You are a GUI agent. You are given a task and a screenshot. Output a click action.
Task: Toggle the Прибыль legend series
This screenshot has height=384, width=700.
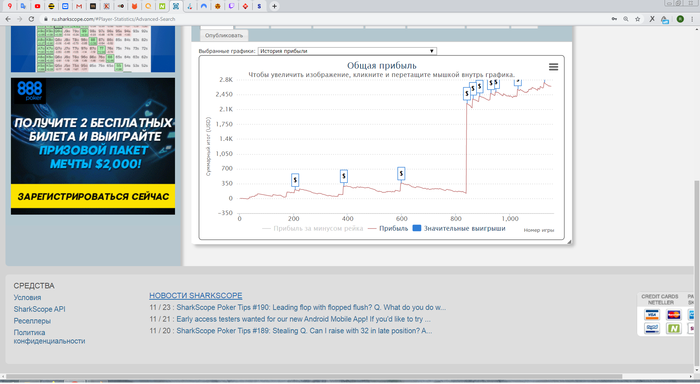click(388, 228)
